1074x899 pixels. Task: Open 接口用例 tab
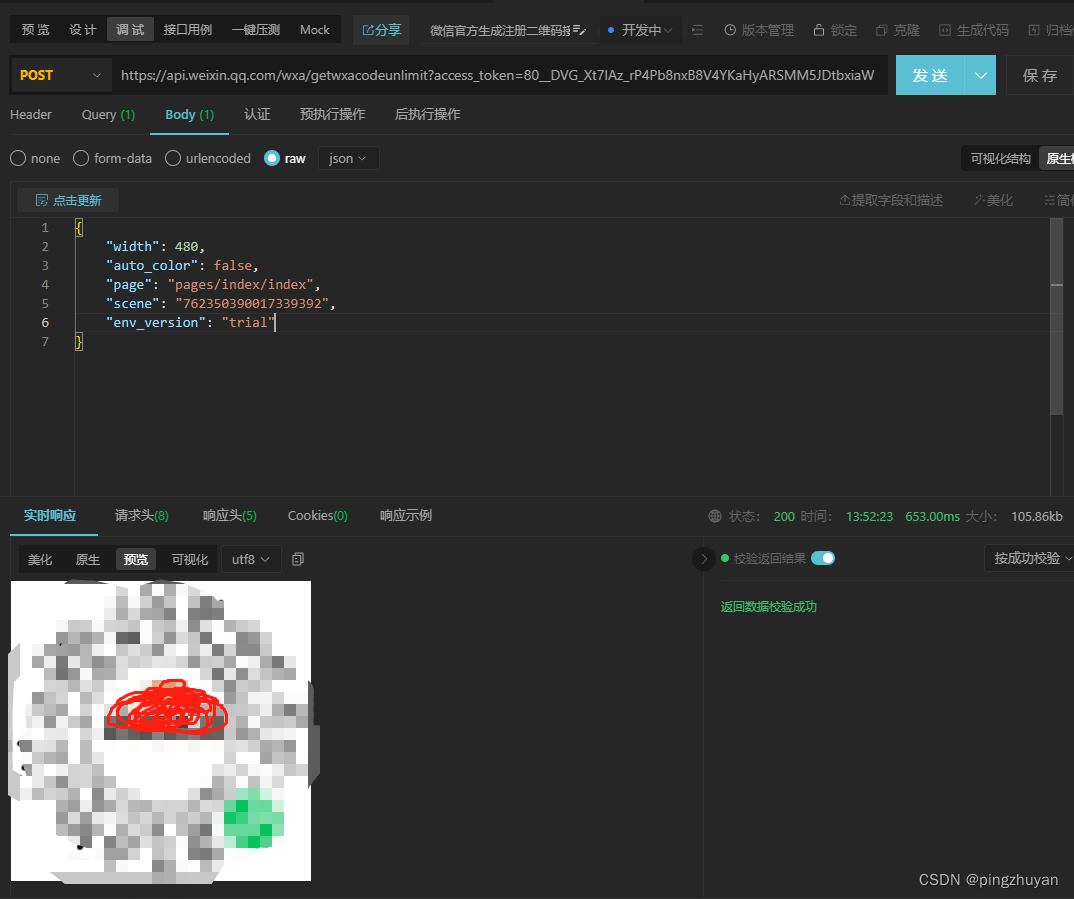[x=188, y=29]
